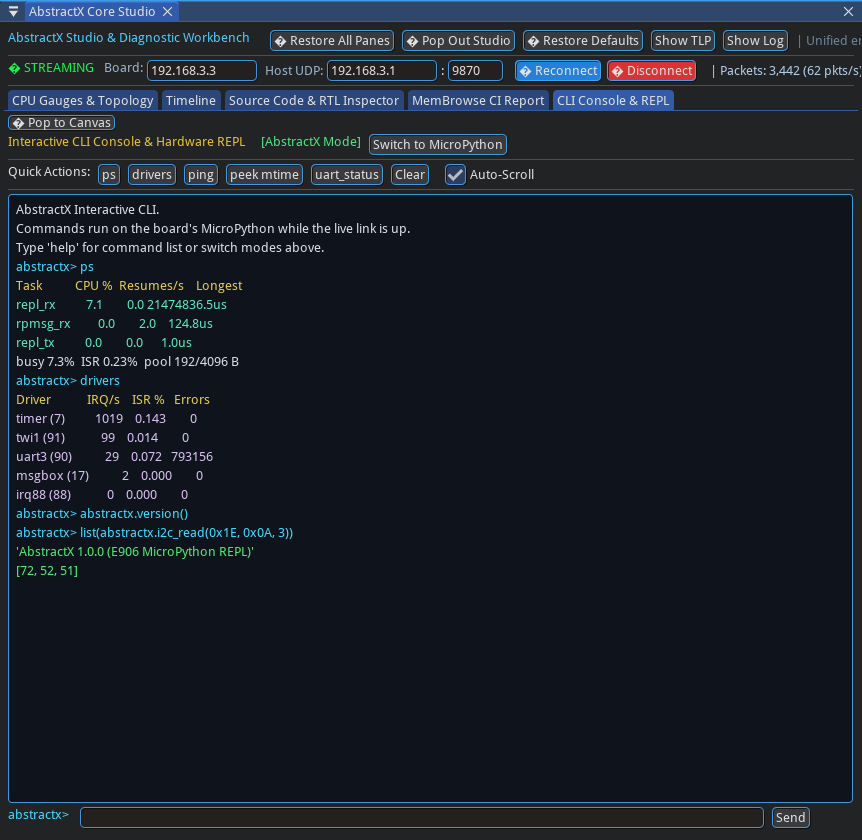The image size is (862, 840).
Task: Click the timer (7) driver row
Action: [x=106, y=419]
